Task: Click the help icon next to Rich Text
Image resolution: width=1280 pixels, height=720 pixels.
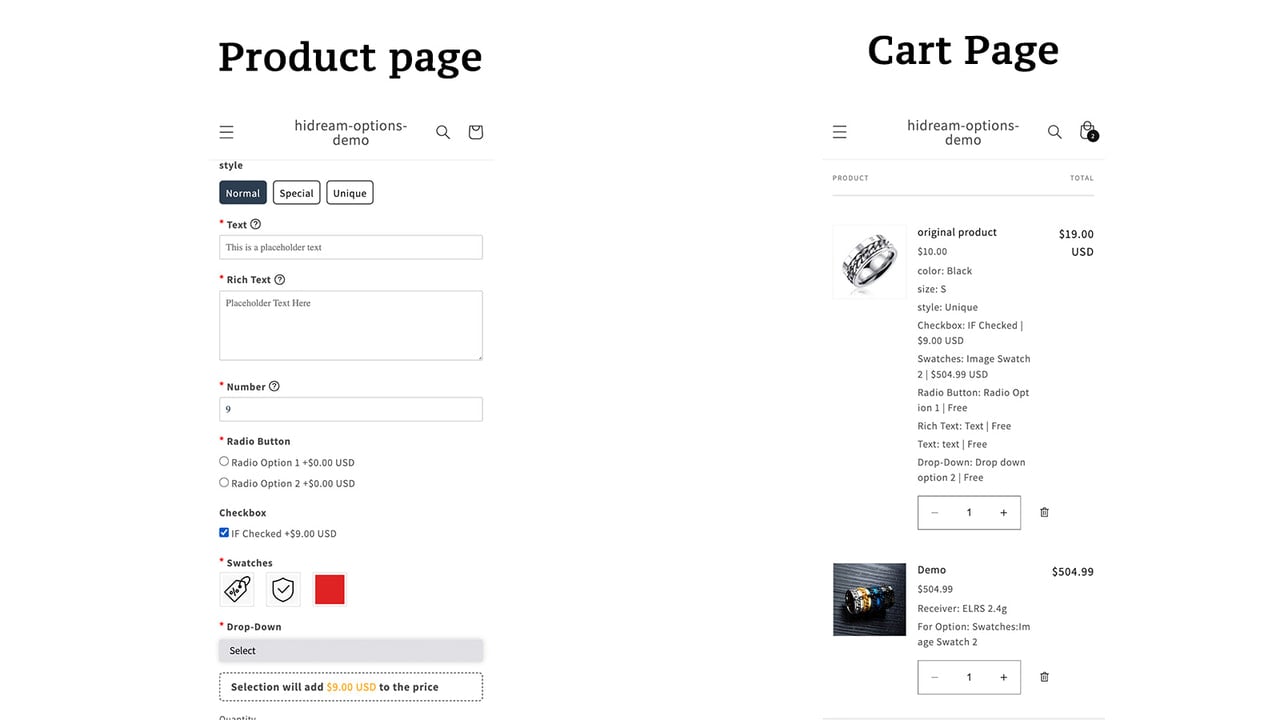Action: click(280, 280)
